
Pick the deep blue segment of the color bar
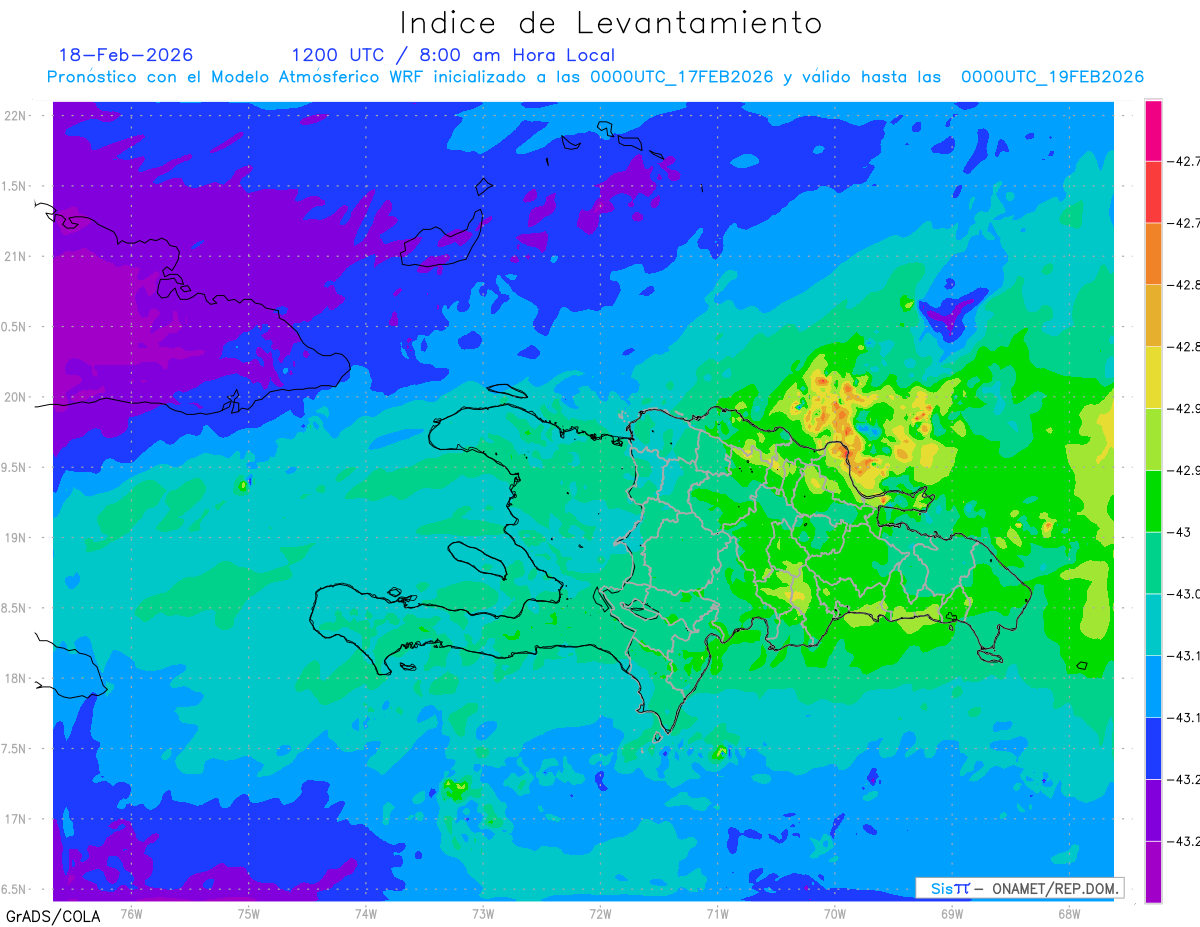1153,750
